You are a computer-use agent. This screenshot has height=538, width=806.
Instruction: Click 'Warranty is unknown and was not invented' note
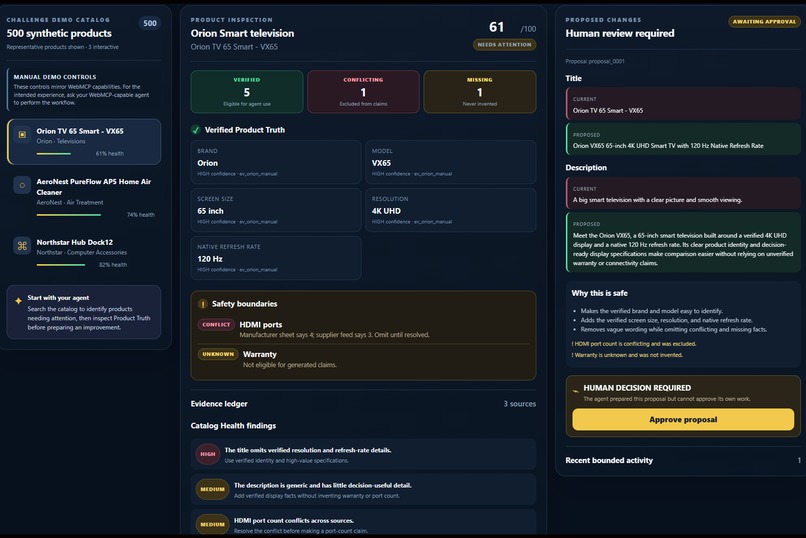(627, 355)
